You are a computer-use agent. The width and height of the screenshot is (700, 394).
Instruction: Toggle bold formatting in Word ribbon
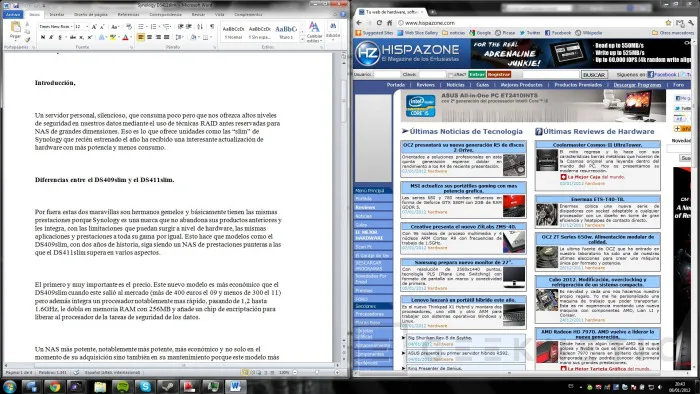coord(43,37)
